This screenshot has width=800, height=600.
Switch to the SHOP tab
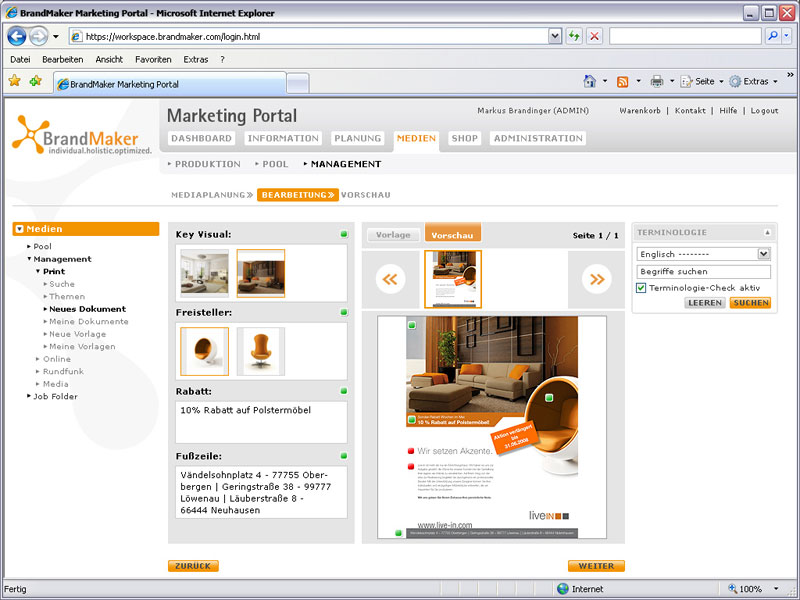(464, 139)
